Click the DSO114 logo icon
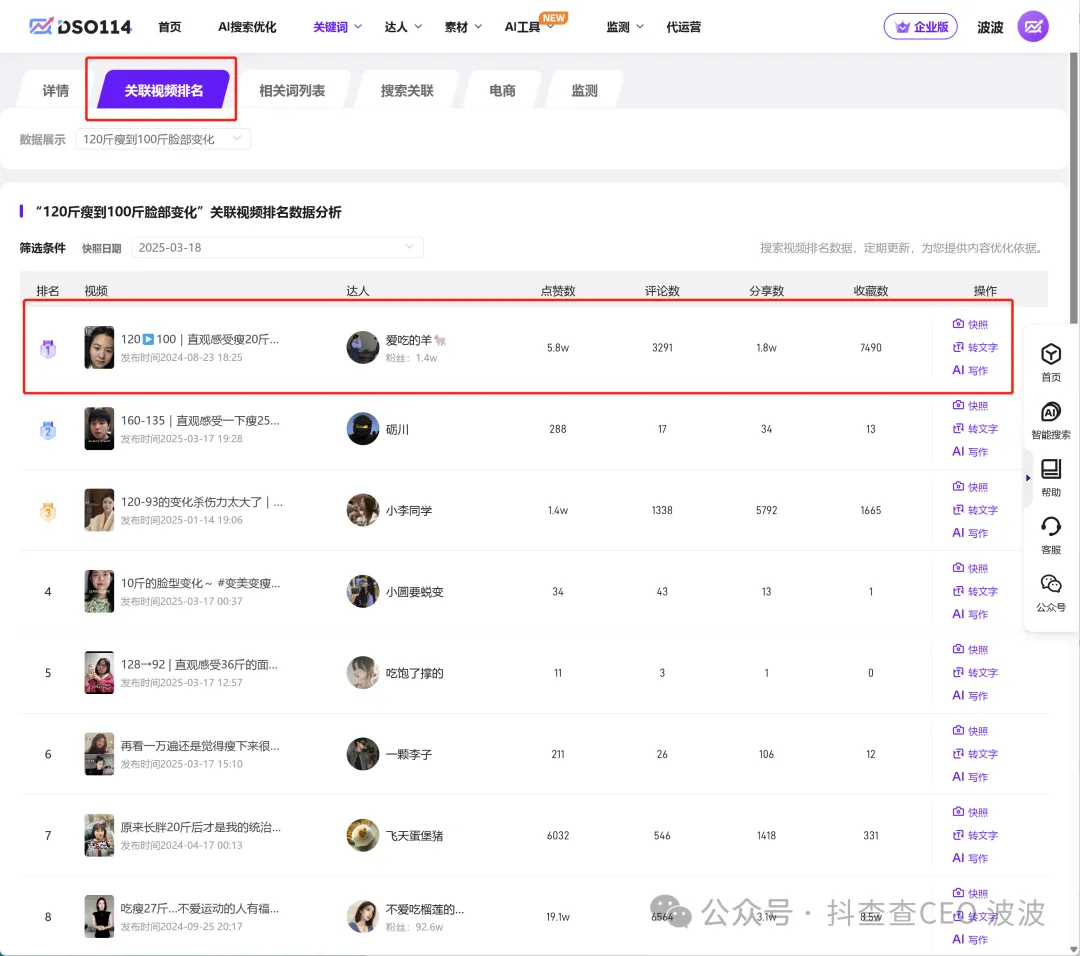 click(41, 27)
